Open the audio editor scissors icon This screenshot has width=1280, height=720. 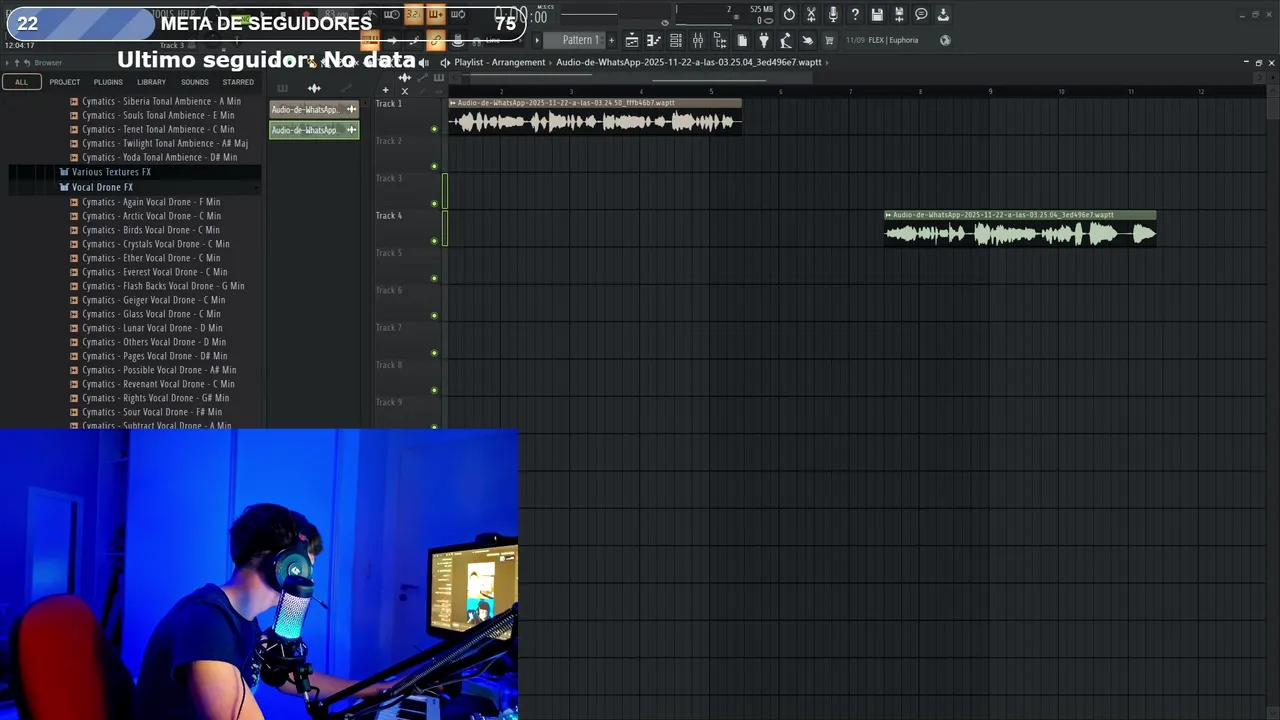(x=811, y=14)
